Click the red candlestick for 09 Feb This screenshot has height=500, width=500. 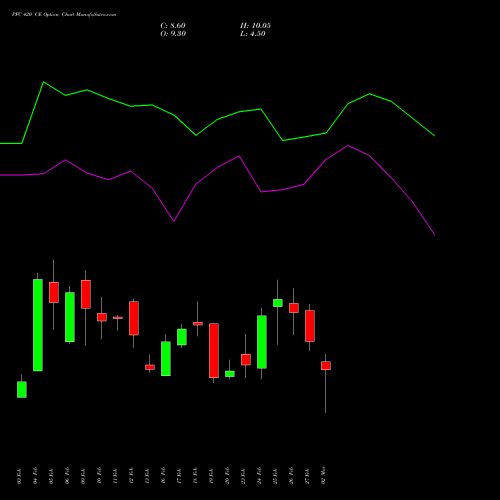[x=86, y=294]
